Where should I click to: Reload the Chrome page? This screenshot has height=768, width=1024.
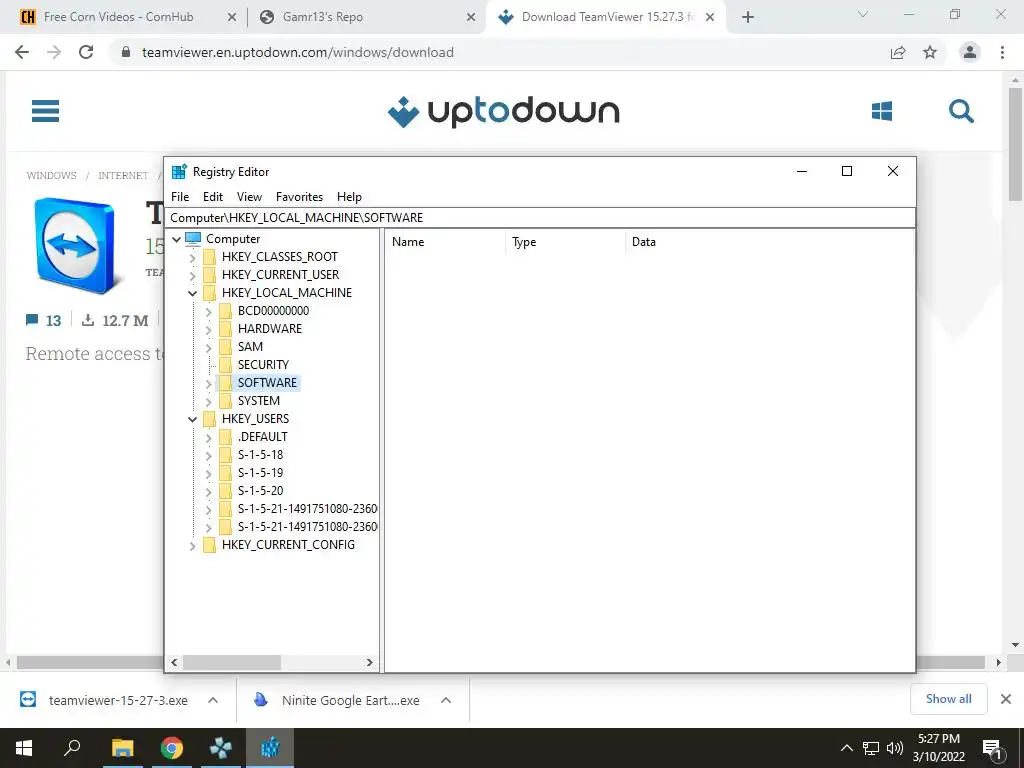tap(86, 52)
